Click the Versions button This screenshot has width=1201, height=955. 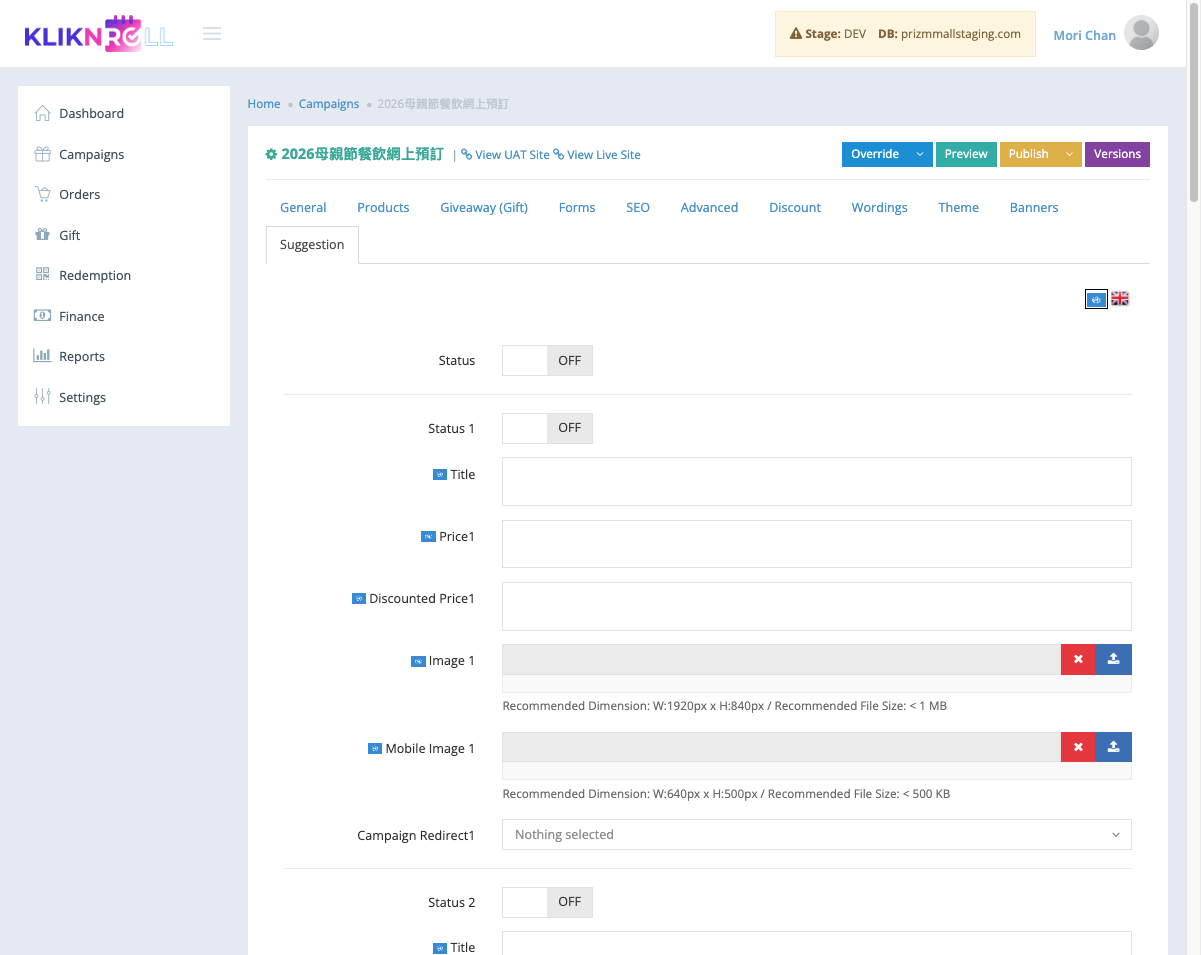pos(1117,154)
